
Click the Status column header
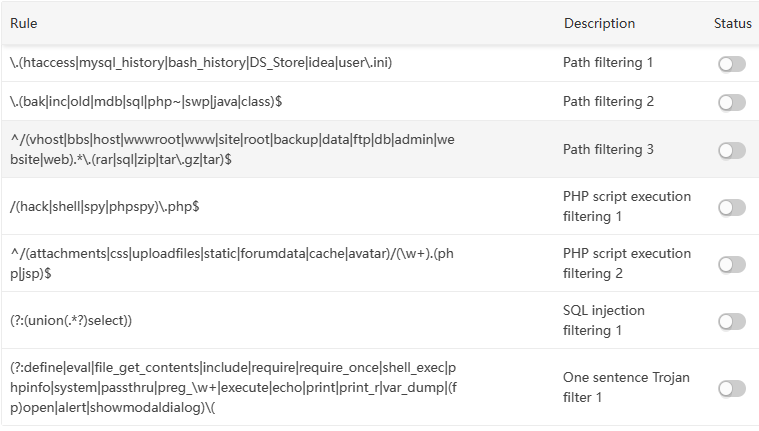732,23
